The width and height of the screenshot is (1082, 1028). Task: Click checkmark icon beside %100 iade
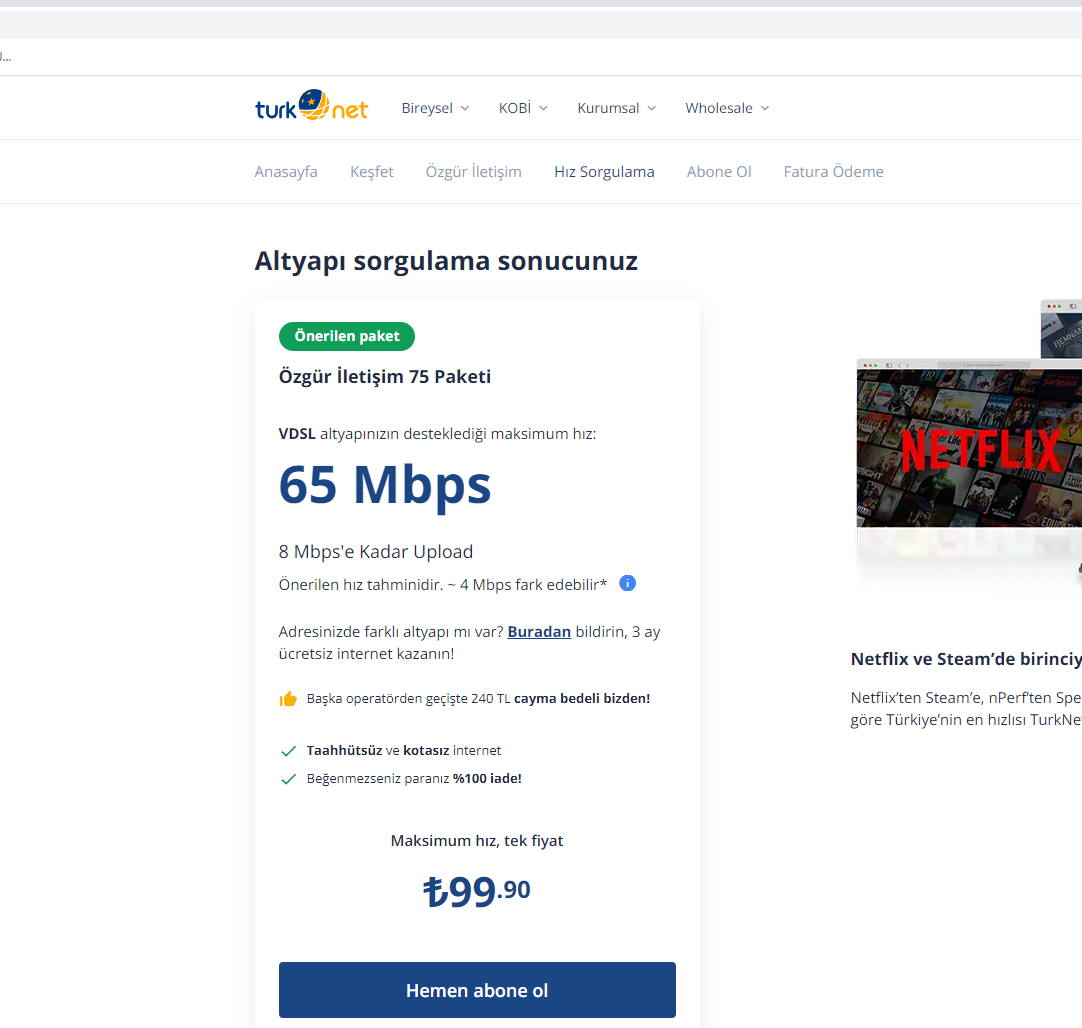[288, 779]
